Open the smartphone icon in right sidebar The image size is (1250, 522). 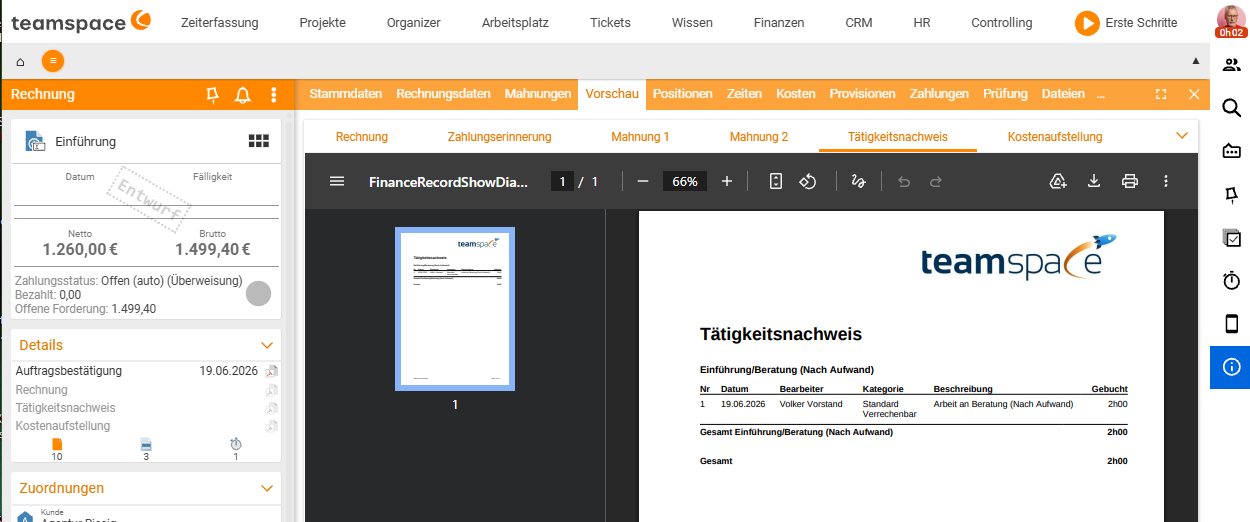1231,324
